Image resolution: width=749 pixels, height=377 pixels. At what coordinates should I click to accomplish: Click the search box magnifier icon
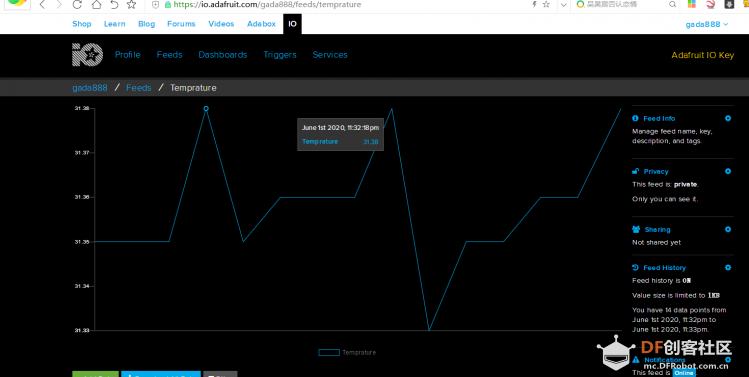[x=672, y=4]
